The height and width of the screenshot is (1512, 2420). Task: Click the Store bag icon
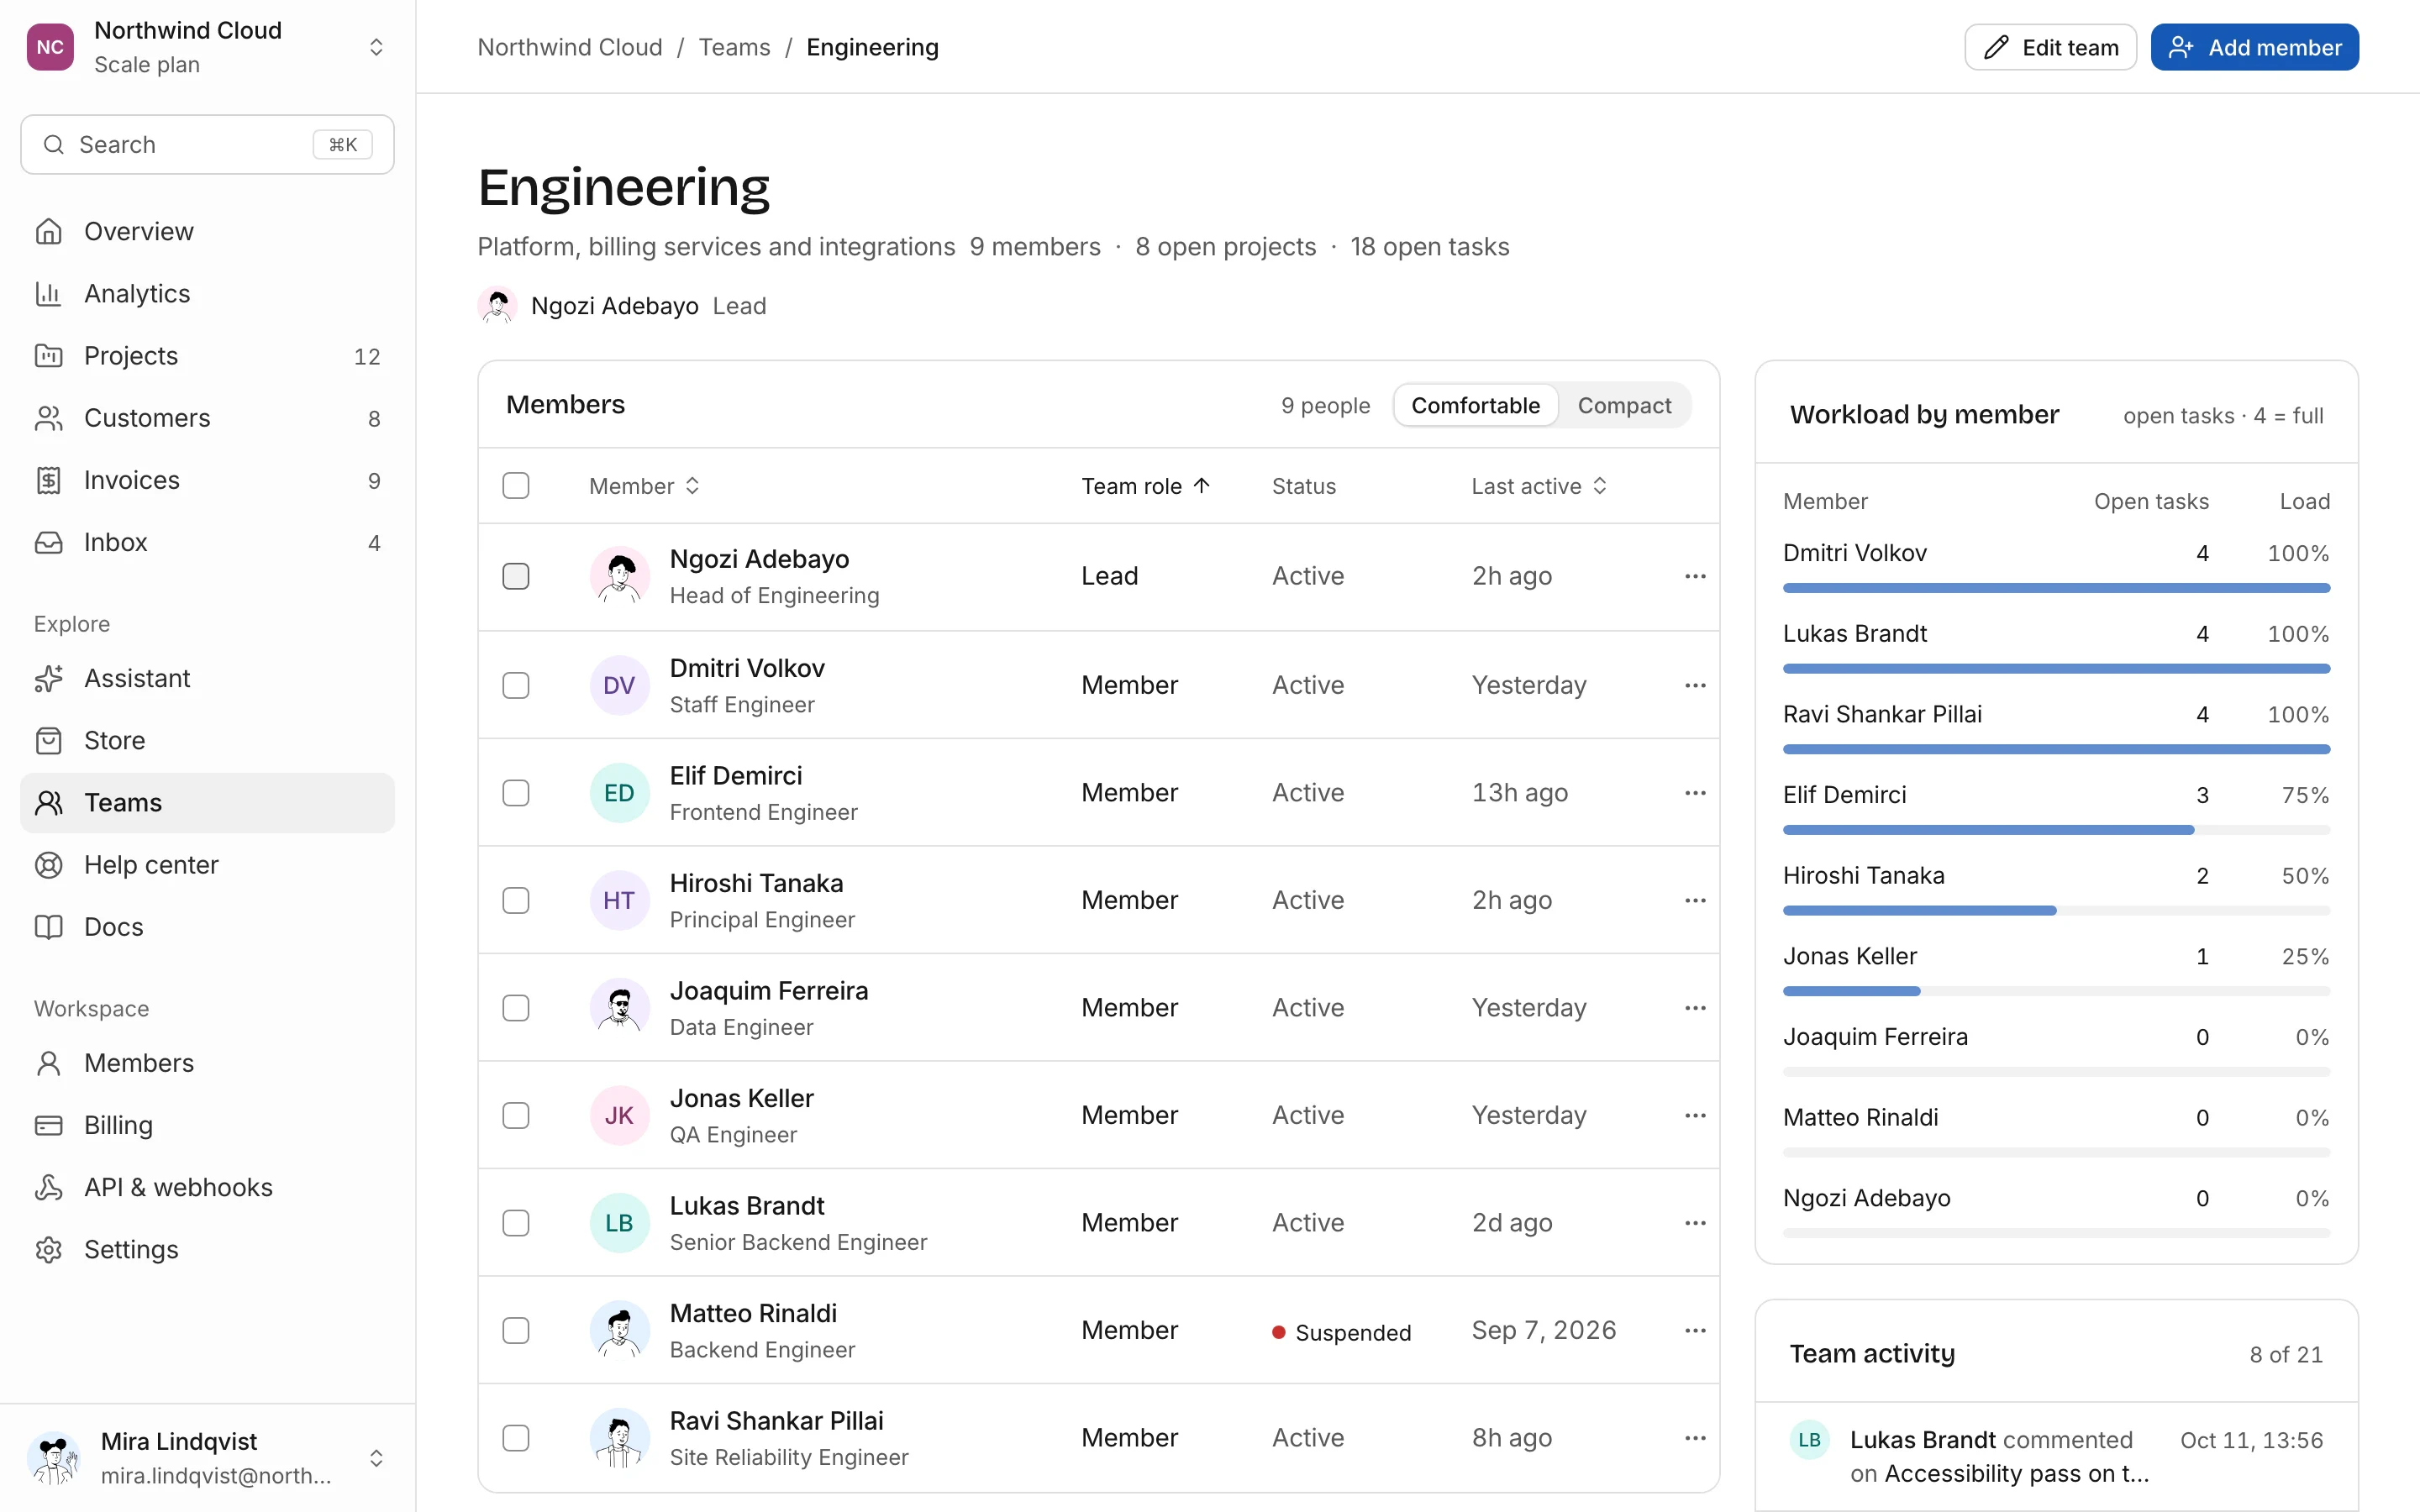[48, 740]
